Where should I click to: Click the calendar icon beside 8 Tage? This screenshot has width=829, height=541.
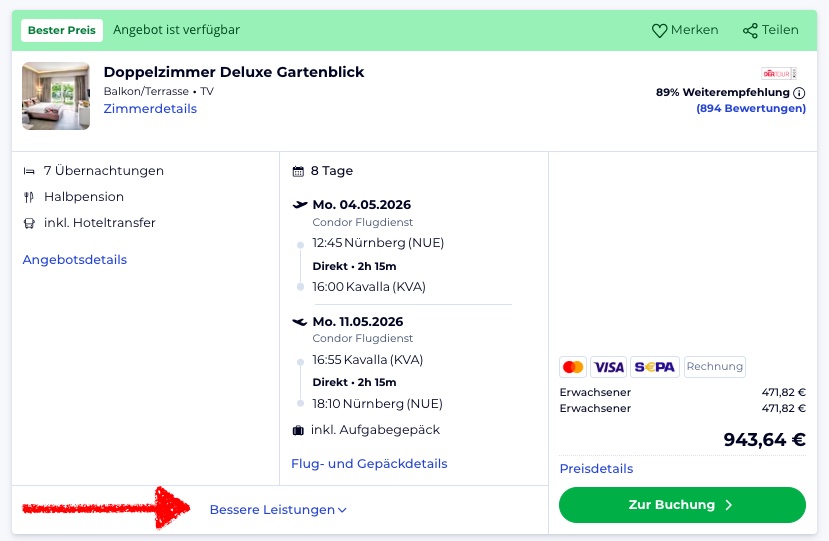(298, 171)
